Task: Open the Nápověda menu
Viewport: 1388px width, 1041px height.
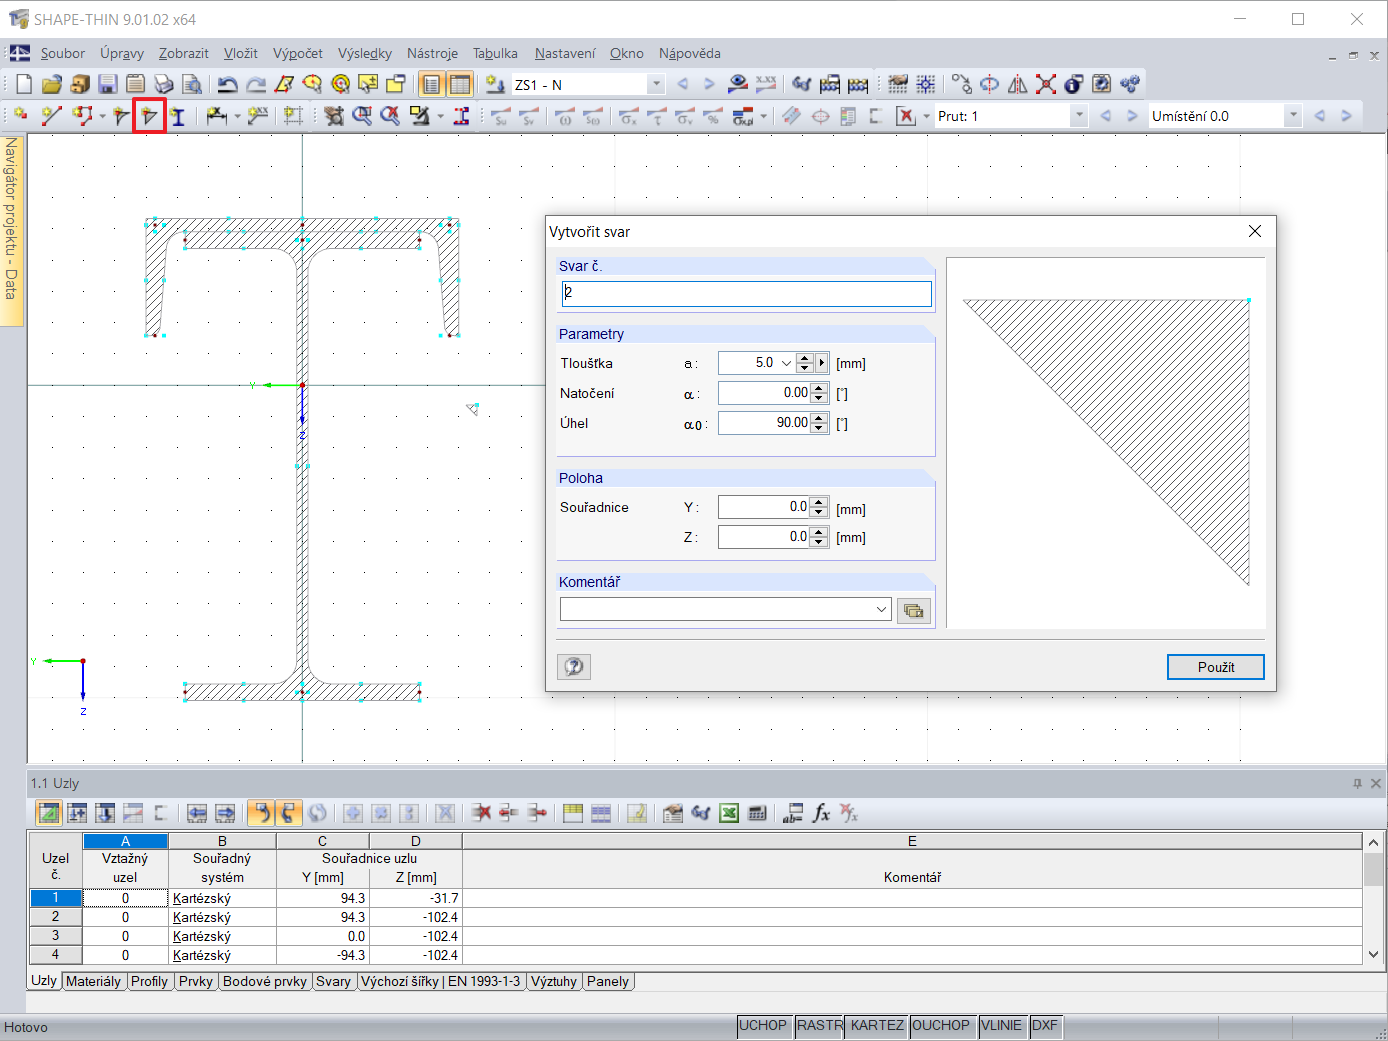Action: point(689,53)
